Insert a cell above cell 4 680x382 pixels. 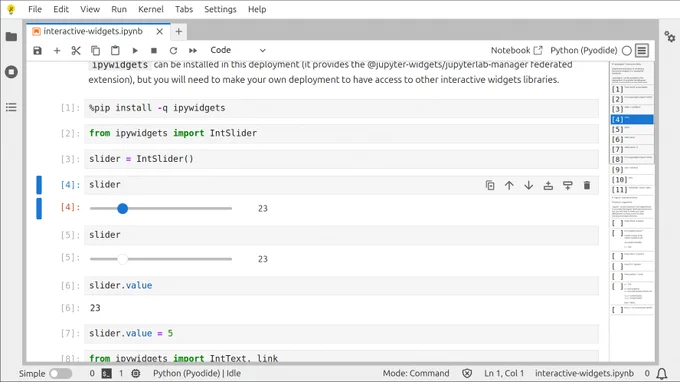tap(548, 186)
